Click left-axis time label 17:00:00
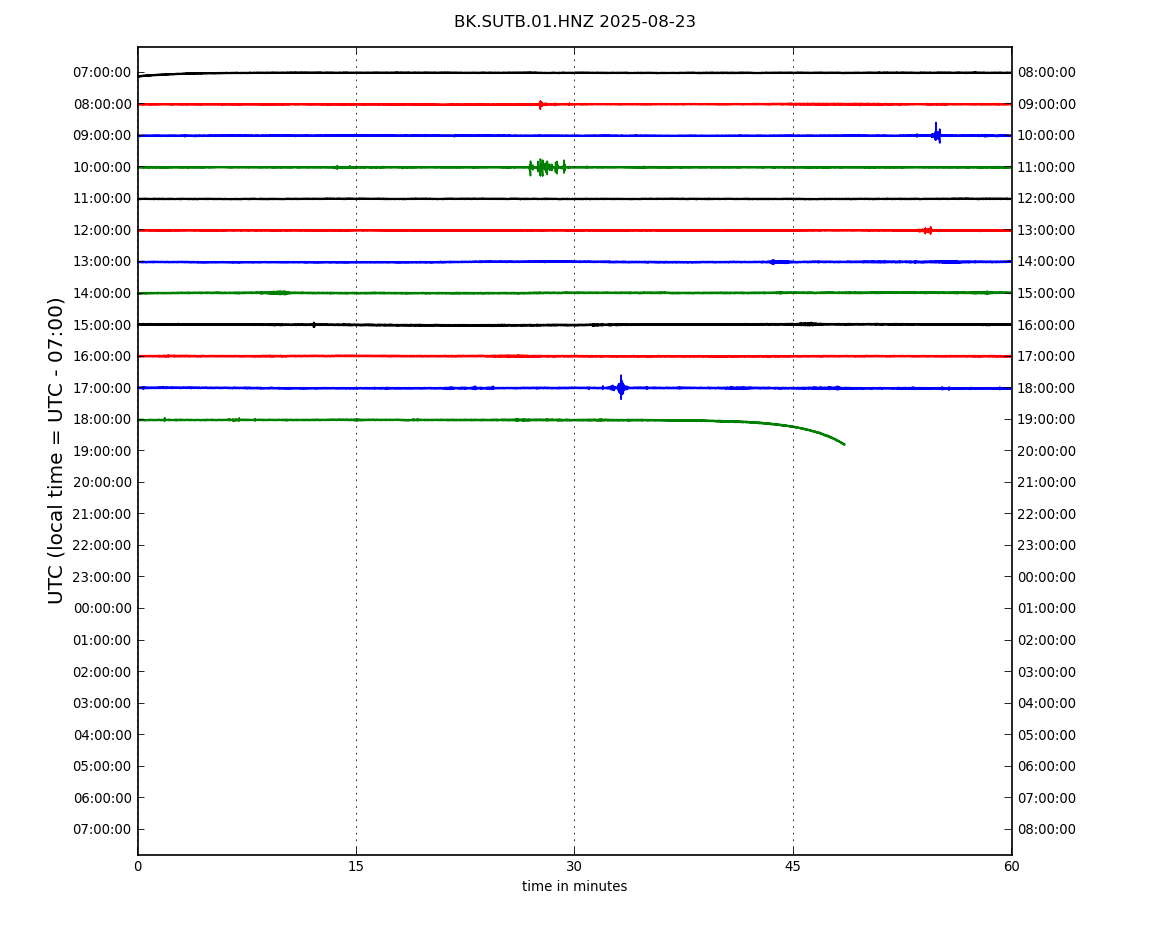This screenshot has height=950, width=1150. click(102, 388)
